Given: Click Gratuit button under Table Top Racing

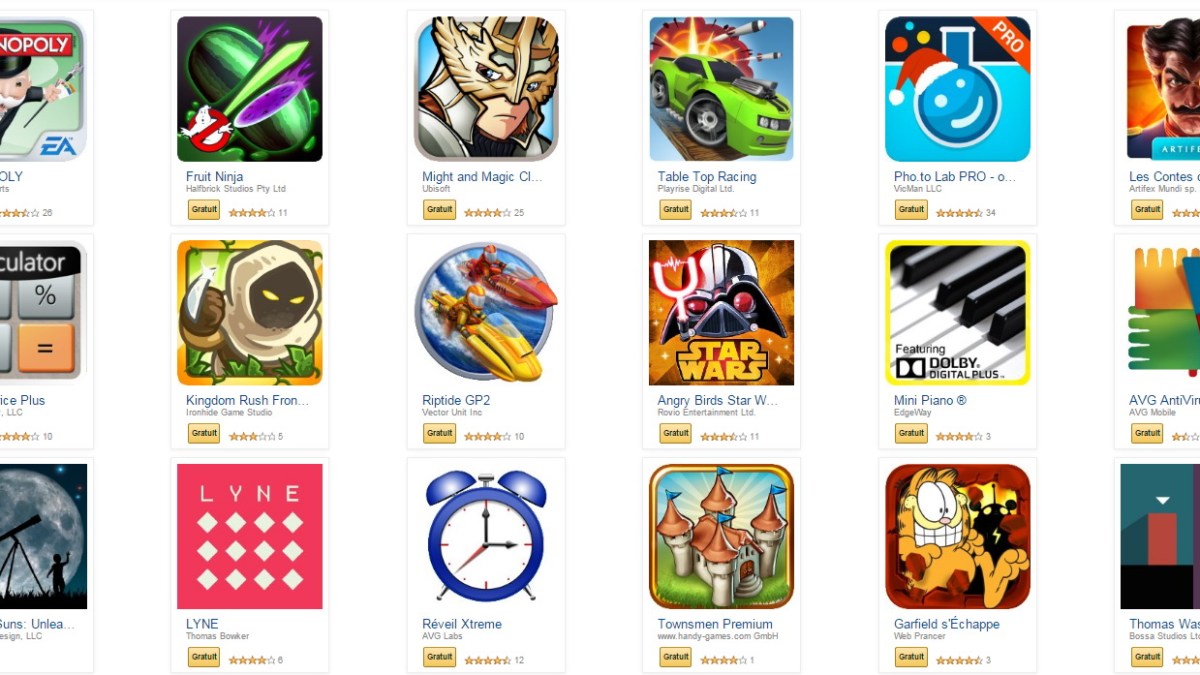Looking at the screenshot, I should point(676,210).
